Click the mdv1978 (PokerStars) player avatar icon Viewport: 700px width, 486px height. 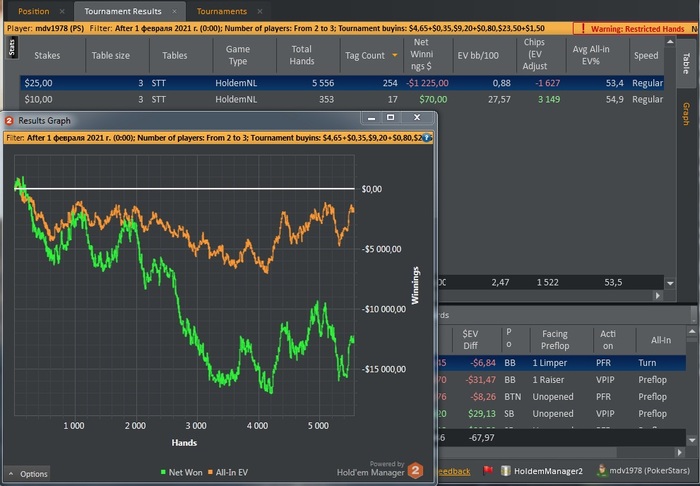pos(602,470)
